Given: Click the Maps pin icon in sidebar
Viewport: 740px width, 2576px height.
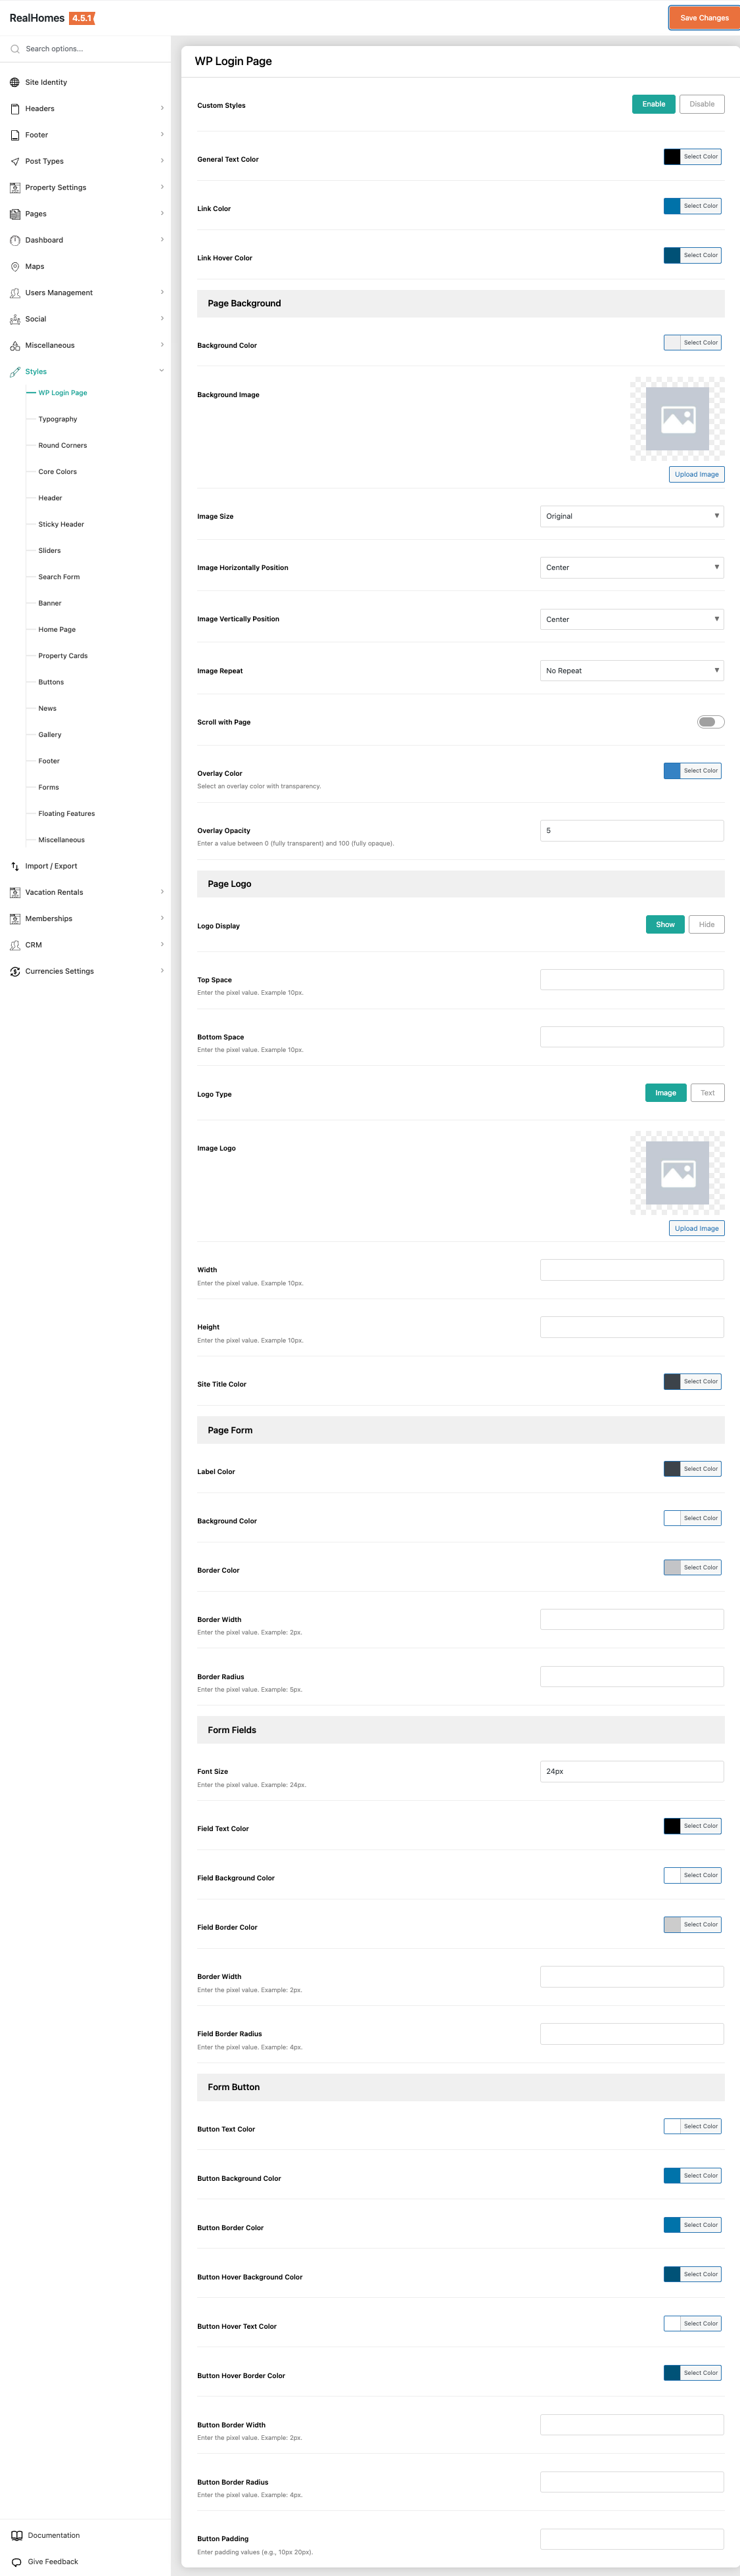Looking at the screenshot, I should point(15,267).
